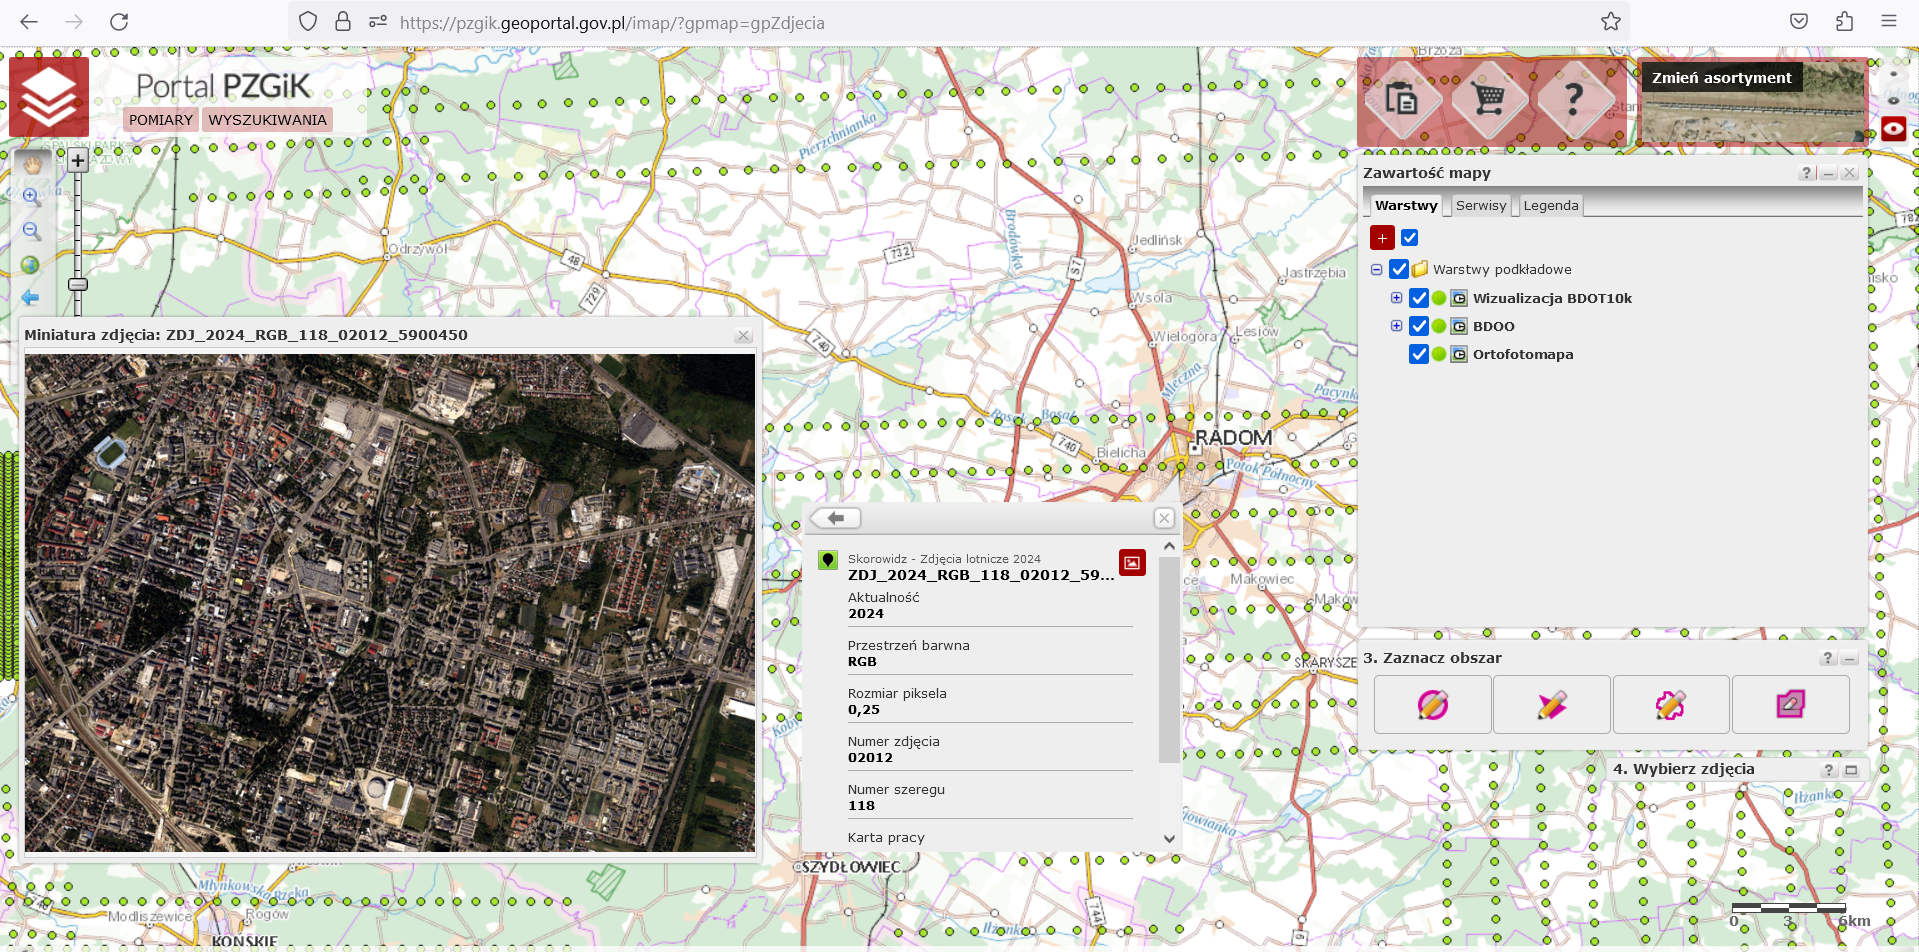Expand the BDOO layer node

click(1396, 326)
